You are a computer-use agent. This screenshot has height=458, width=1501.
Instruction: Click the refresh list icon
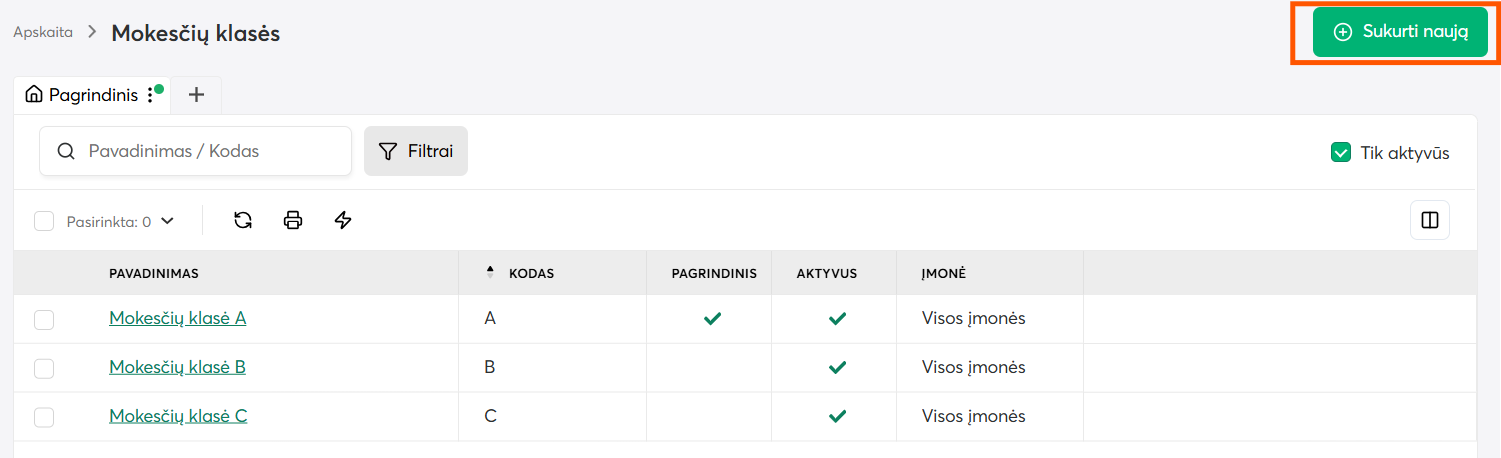tap(243, 220)
